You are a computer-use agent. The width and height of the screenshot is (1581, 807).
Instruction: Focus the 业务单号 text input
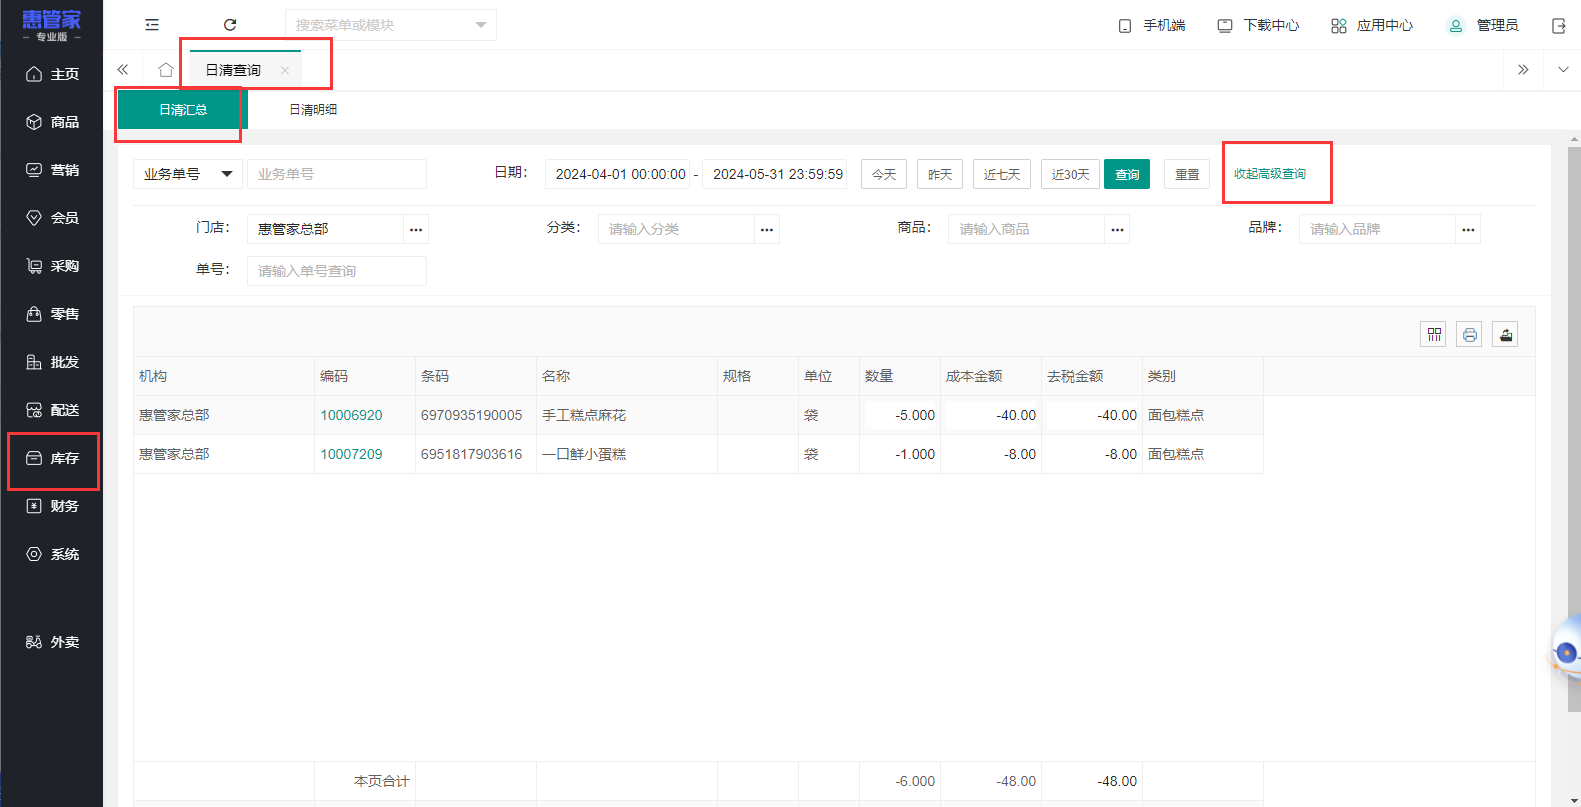tap(337, 174)
